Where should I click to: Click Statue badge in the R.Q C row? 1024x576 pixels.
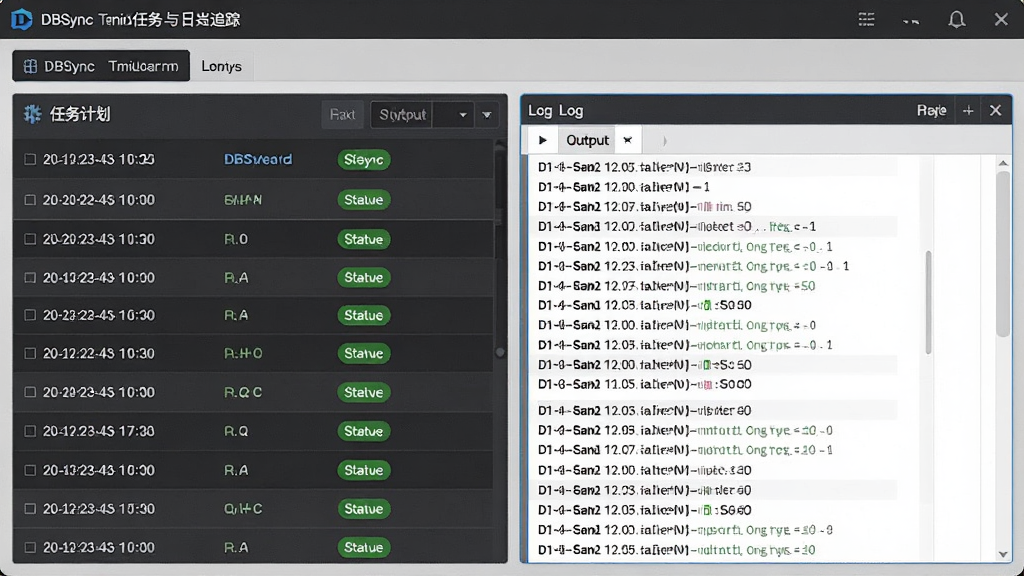364,392
